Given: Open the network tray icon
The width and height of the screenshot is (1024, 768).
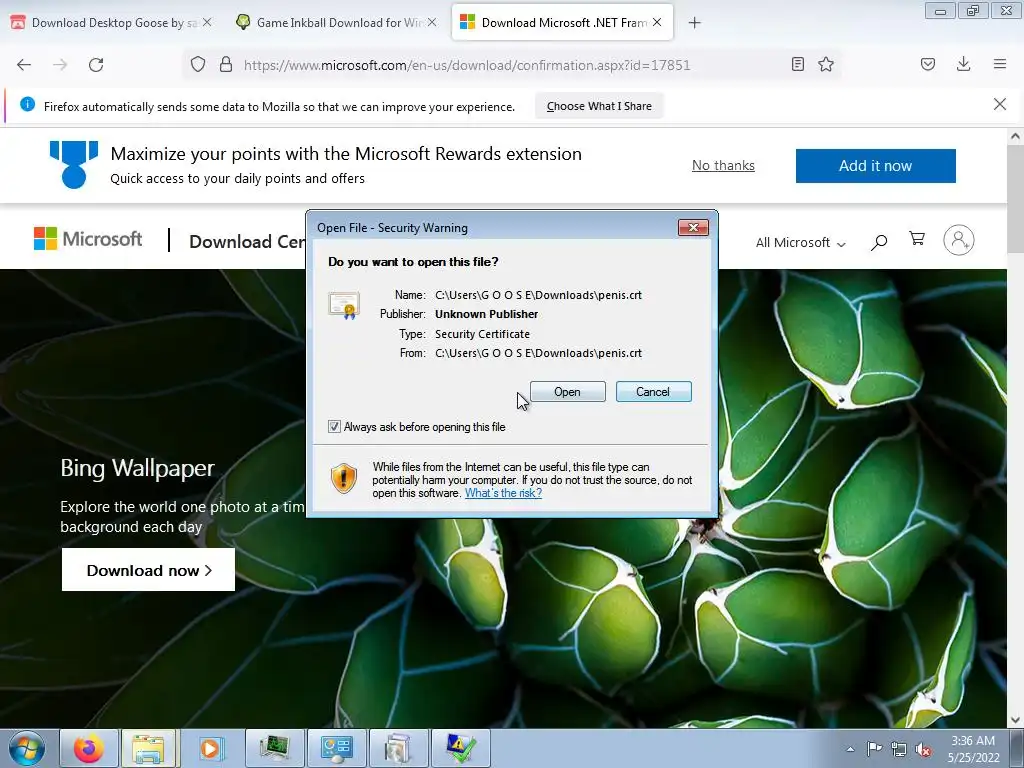Looking at the screenshot, I should point(899,749).
